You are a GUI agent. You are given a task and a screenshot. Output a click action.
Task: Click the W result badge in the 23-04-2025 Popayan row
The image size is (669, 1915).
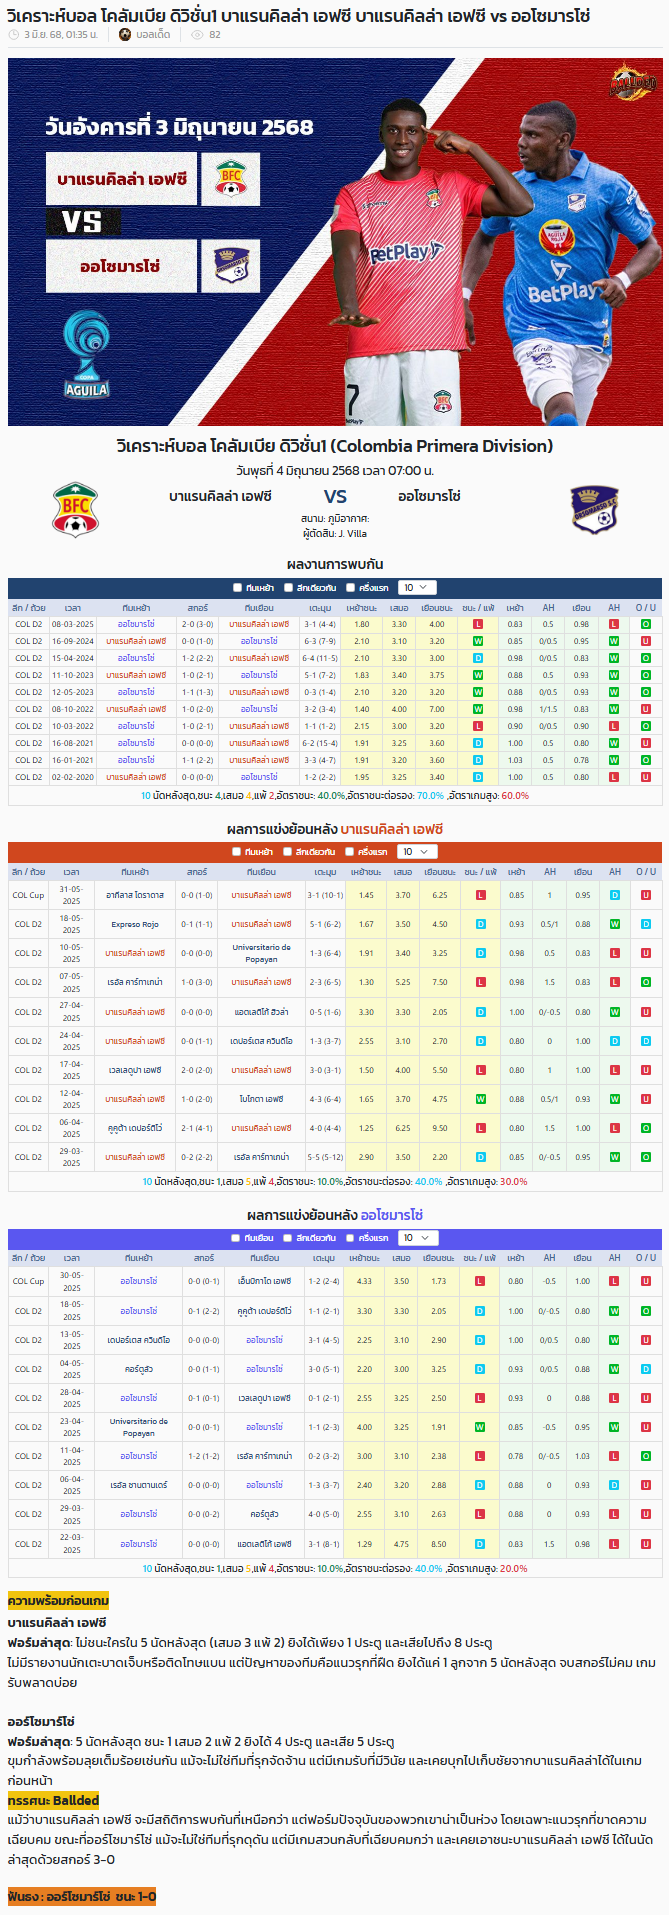point(480,1427)
